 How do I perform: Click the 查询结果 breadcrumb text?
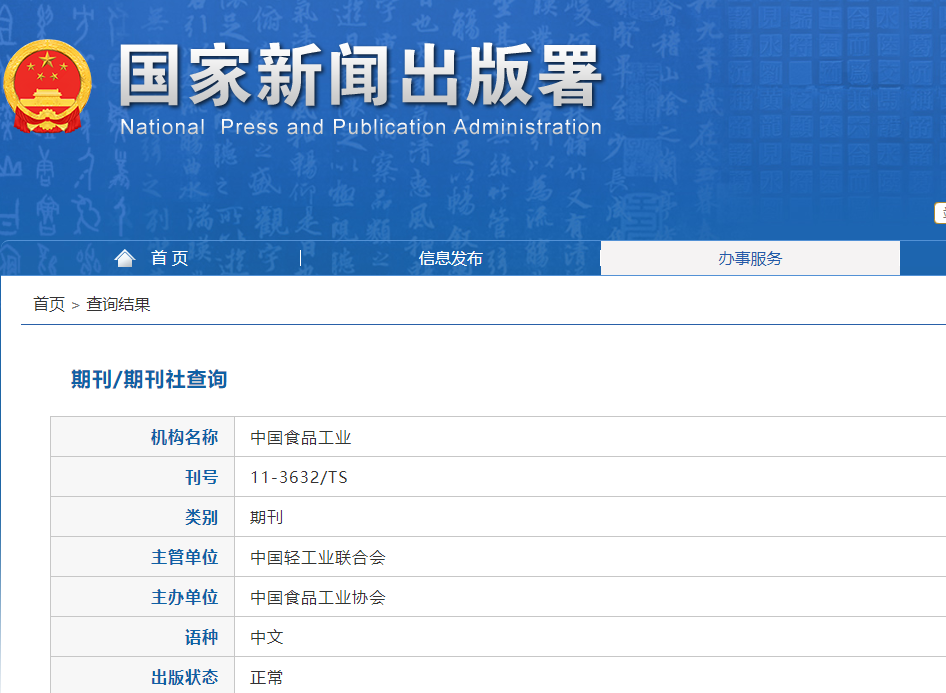pos(118,304)
